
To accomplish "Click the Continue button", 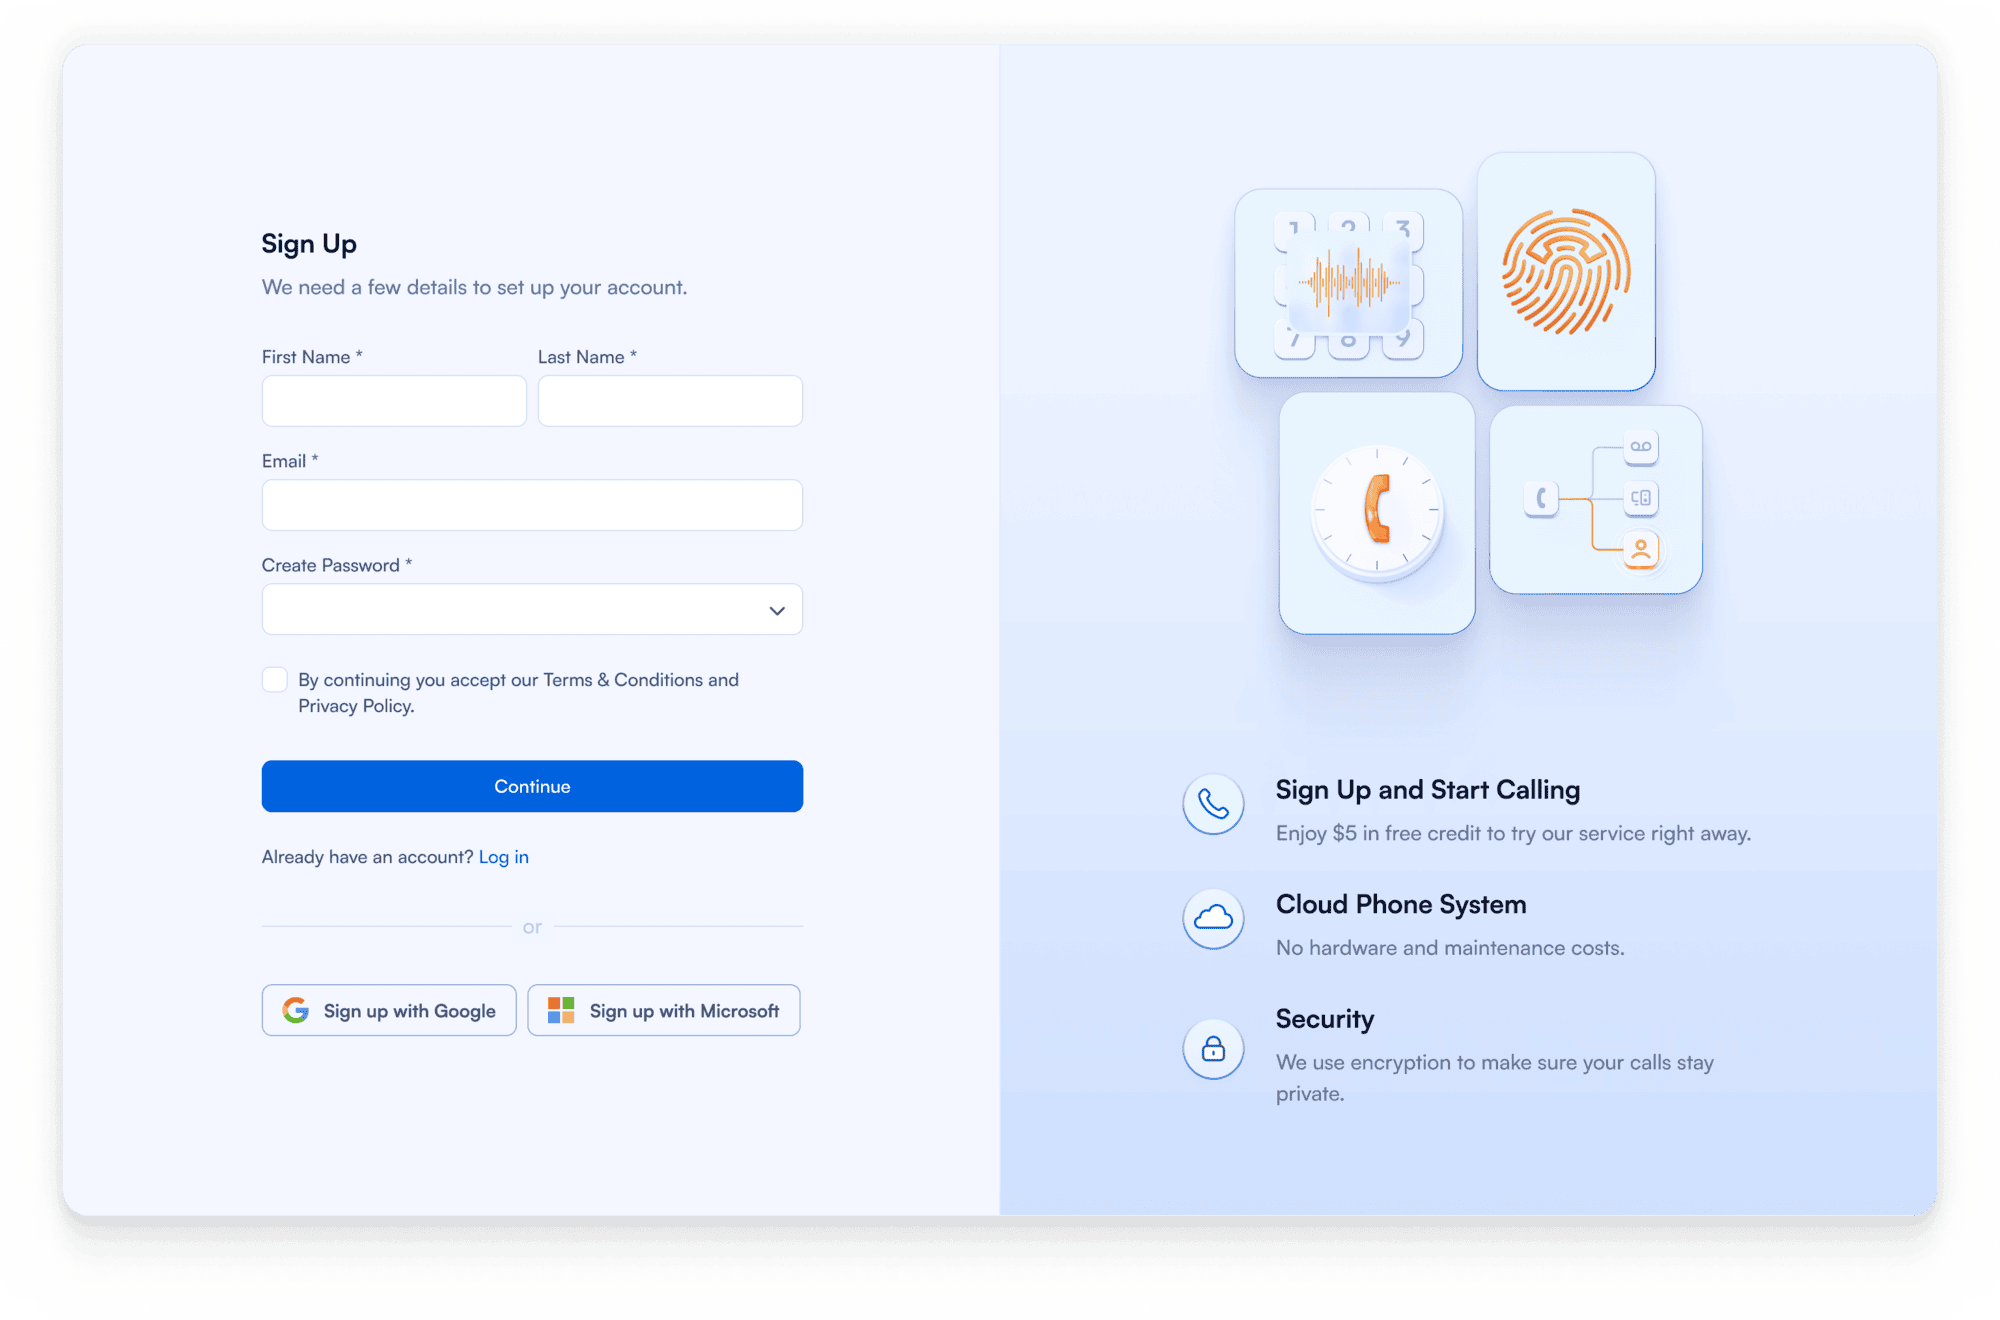I will (532, 786).
